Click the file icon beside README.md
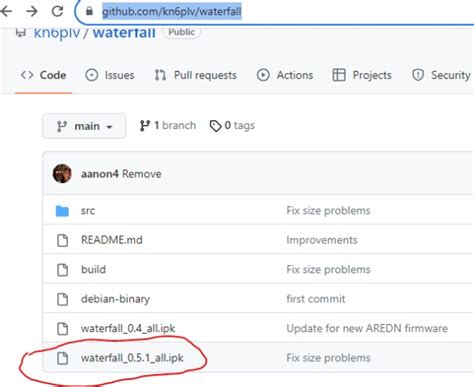474x387 pixels. pyautogui.click(x=62, y=240)
